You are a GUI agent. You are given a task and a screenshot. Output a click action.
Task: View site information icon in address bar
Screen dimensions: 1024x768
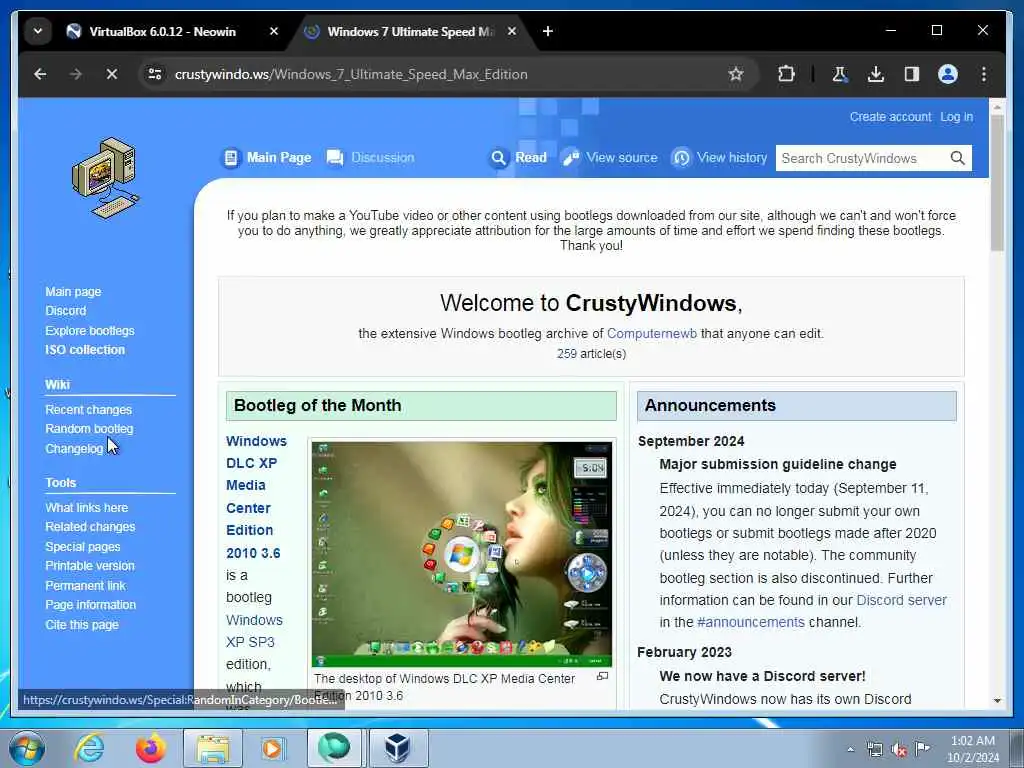click(x=155, y=74)
